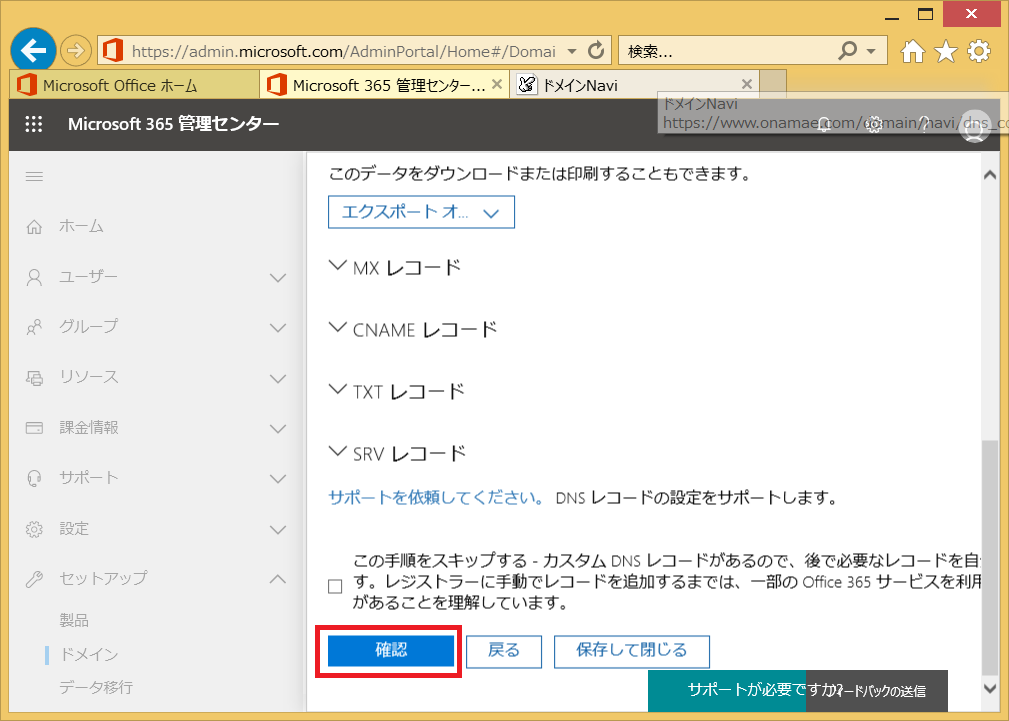The width and height of the screenshot is (1009, 721).
Task: Open 製品 under セットアップ
Action: pyautogui.click(x=74, y=621)
